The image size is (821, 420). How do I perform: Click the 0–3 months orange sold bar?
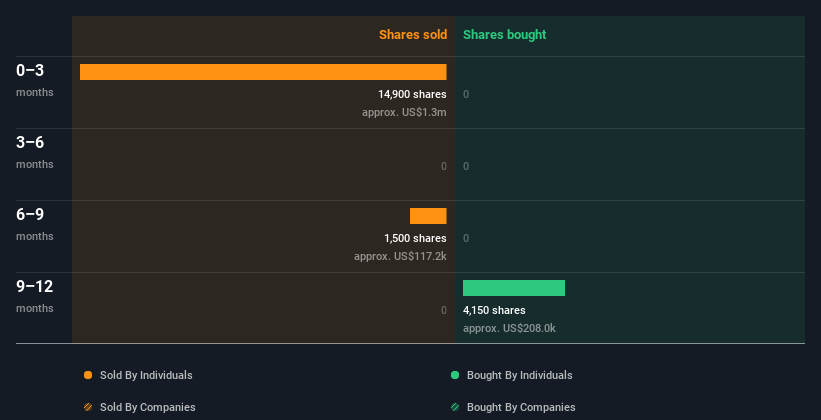coord(263,72)
